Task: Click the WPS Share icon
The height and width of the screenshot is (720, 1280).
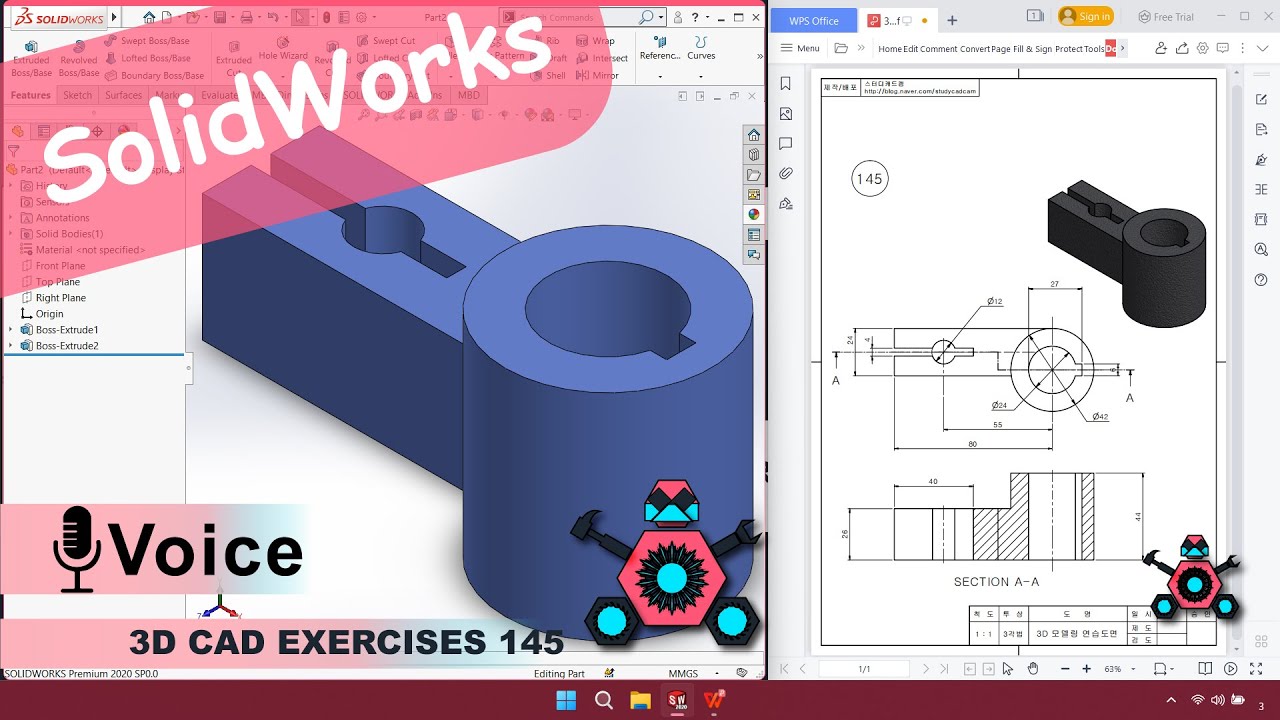Action: coord(1182,48)
